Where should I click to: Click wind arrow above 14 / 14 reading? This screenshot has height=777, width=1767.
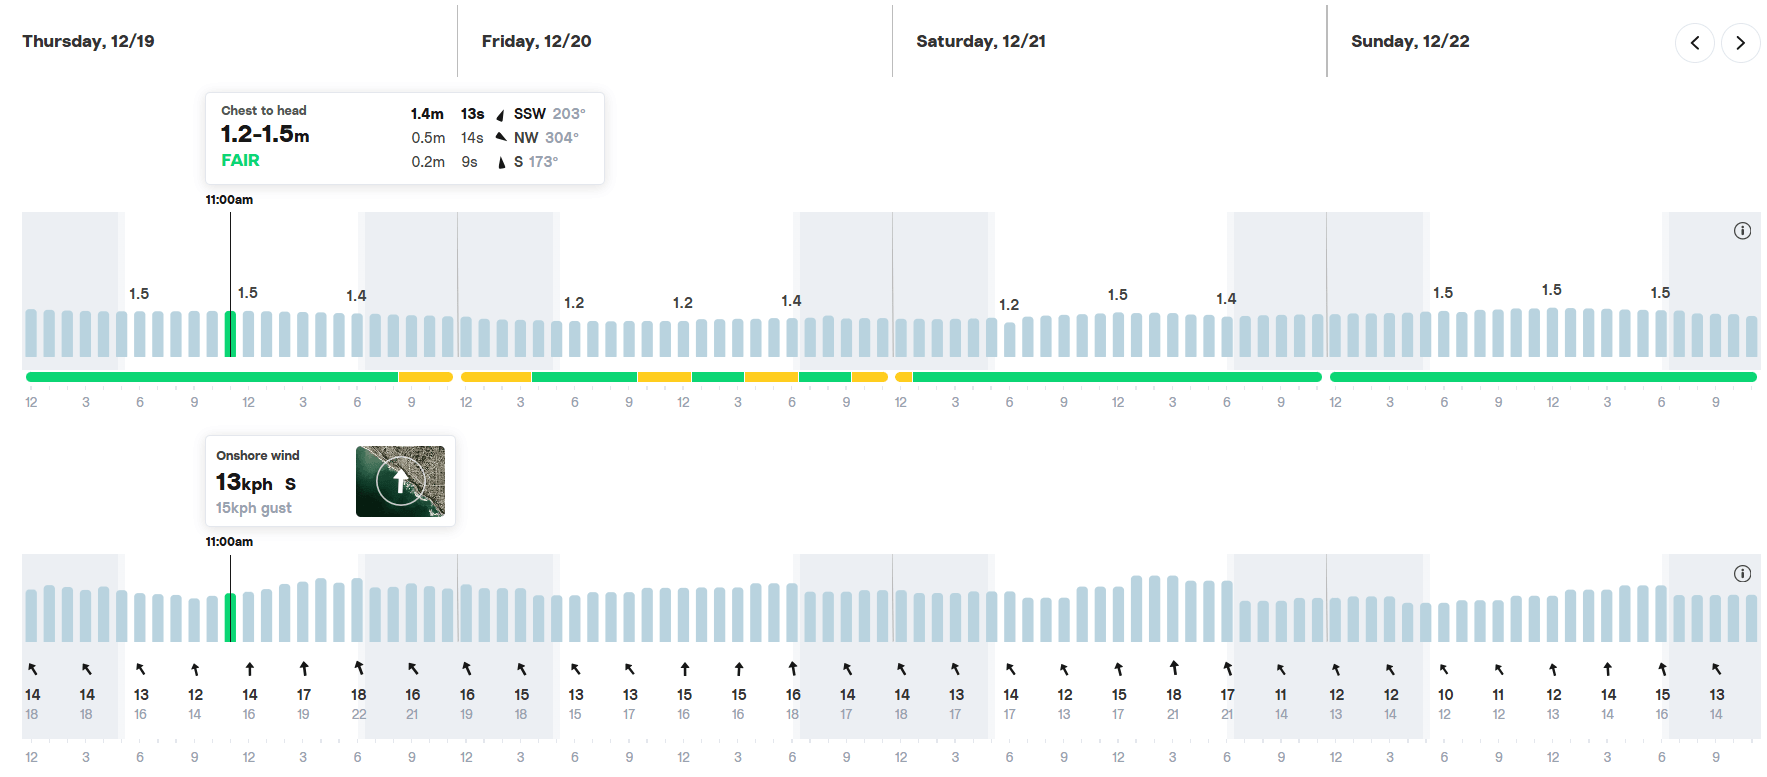pos(1608,669)
